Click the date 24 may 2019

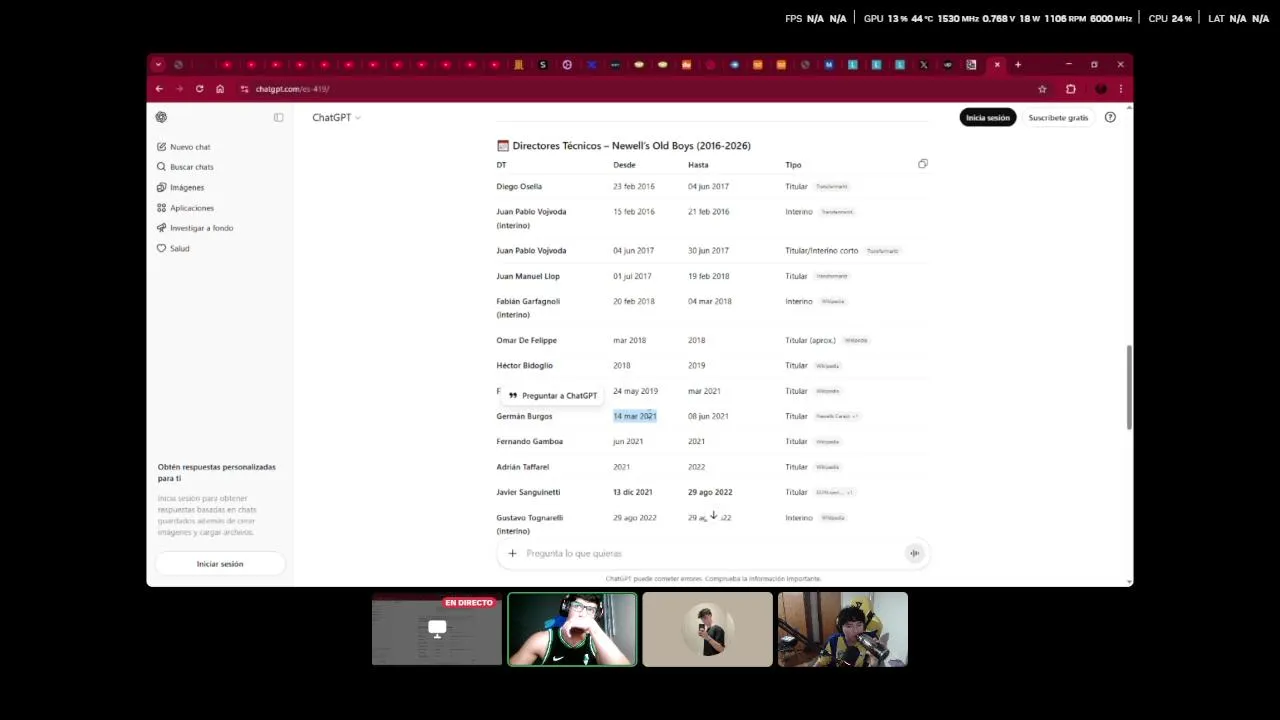pos(635,391)
